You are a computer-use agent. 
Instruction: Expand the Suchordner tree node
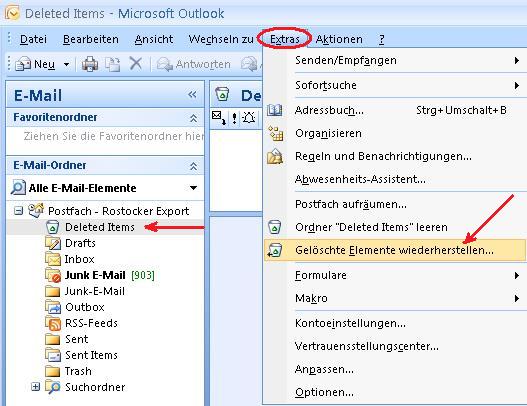[35, 387]
